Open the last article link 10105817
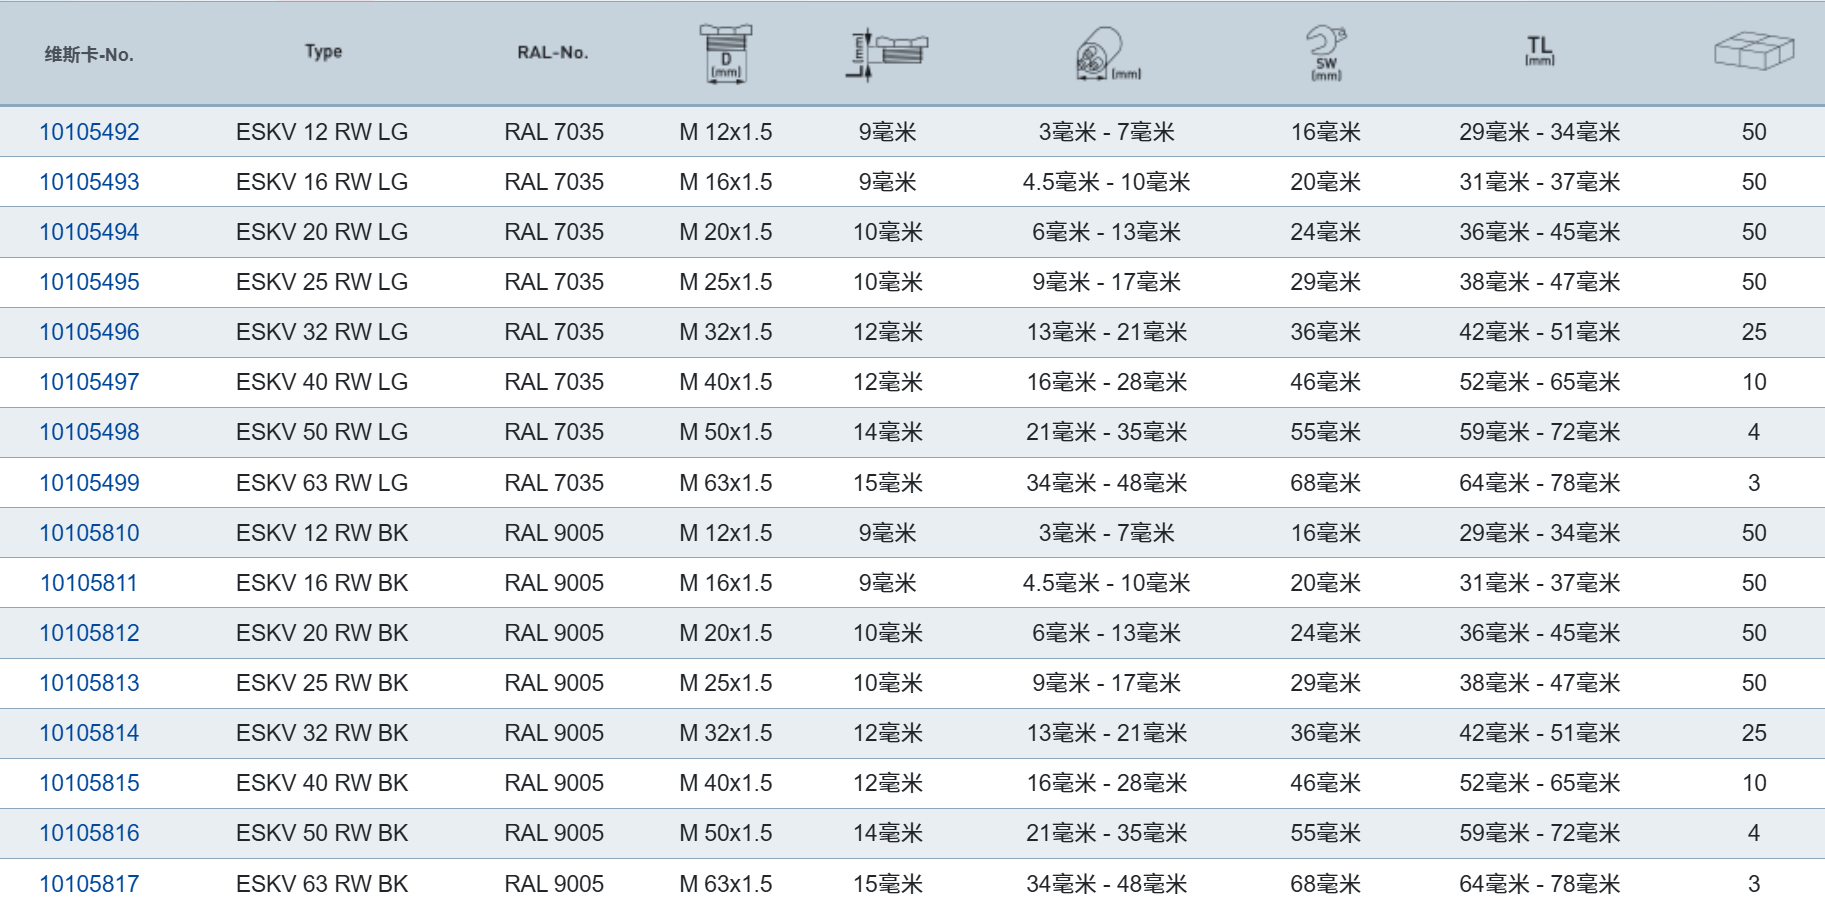Screen dimensions: 1825x907 [x=89, y=884]
